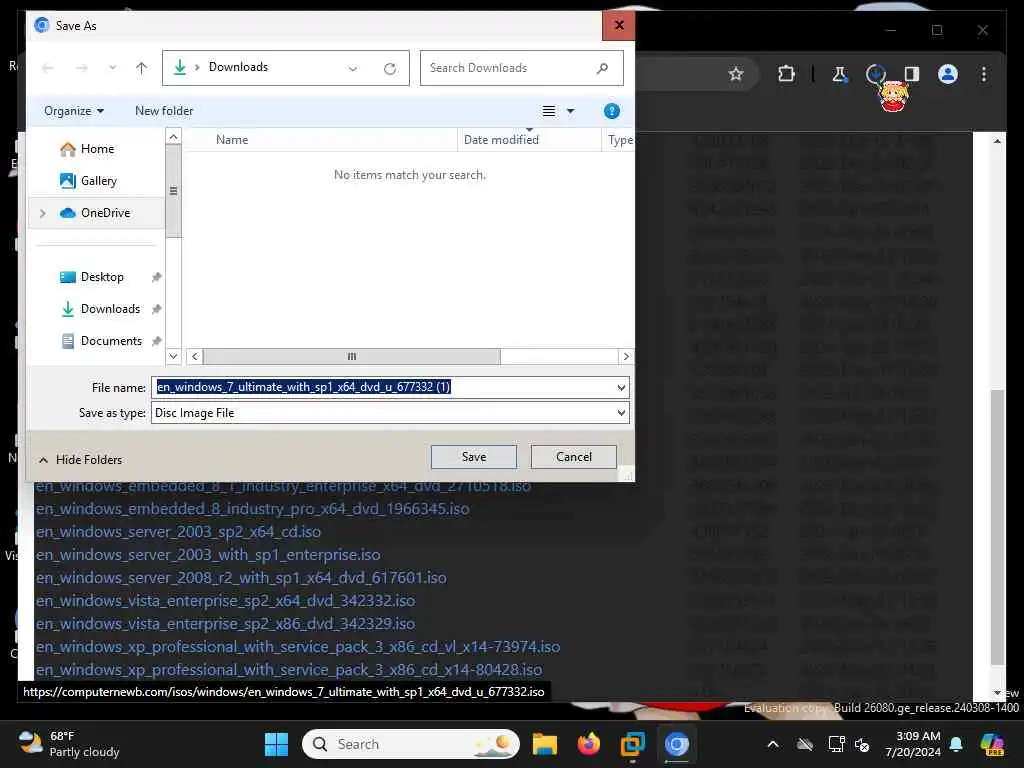Open en_windows_embedded_8_industry_pro_x64_dvd_1966345.iso link
The image size is (1024, 768).
[x=252, y=509]
